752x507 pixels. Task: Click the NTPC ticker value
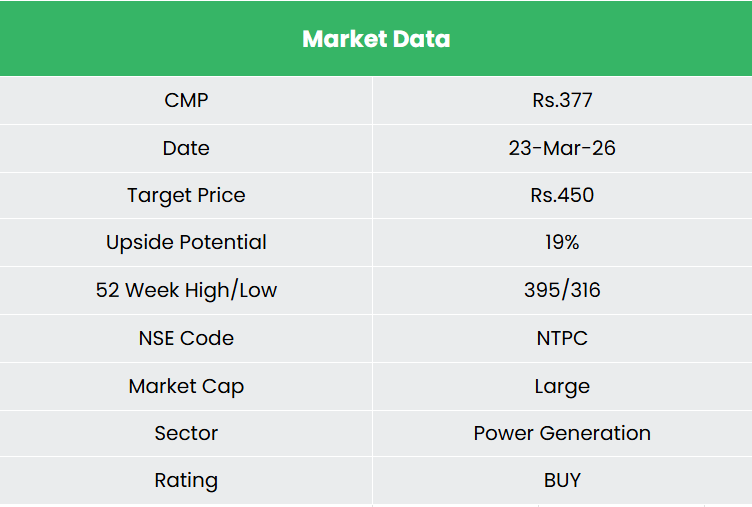point(562,338)
